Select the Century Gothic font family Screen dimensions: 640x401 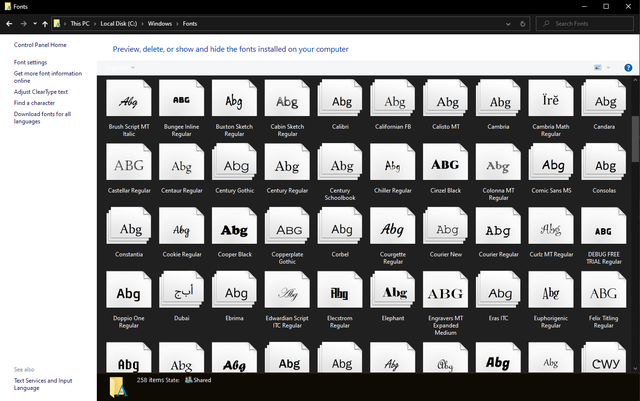pyautogui.click(x=234, y=162)
